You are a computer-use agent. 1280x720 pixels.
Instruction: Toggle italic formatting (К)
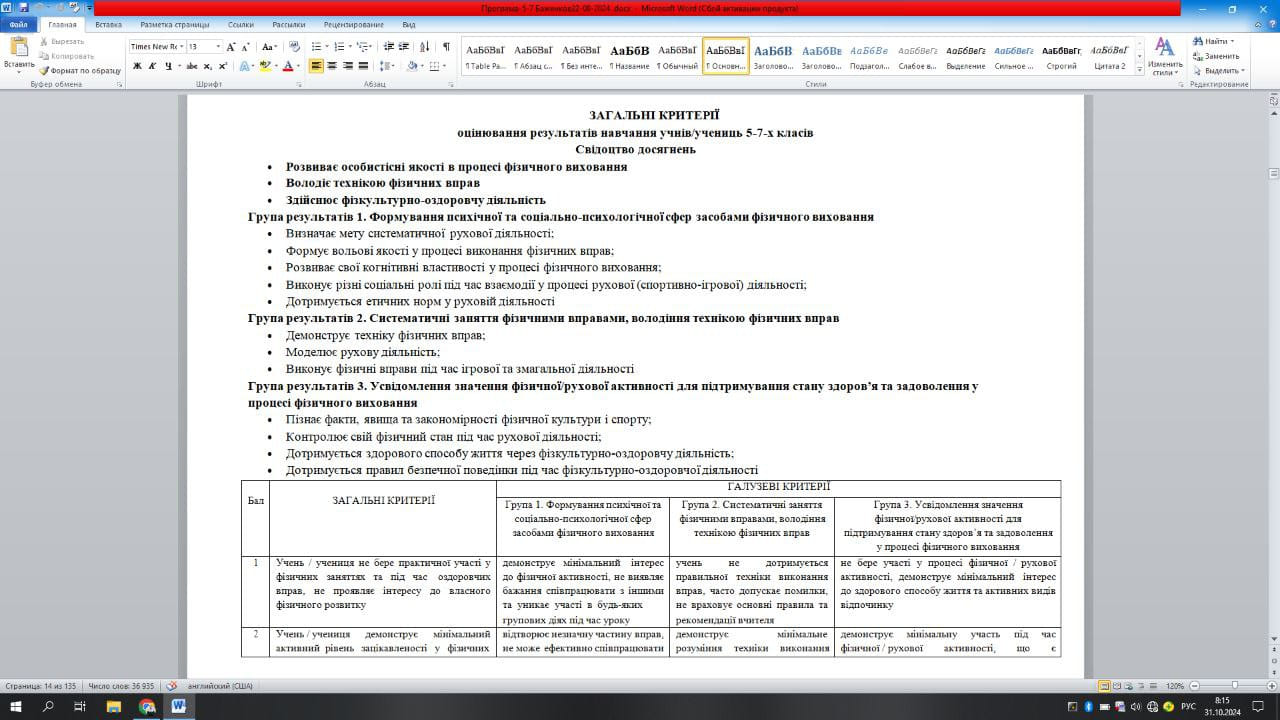152,66
